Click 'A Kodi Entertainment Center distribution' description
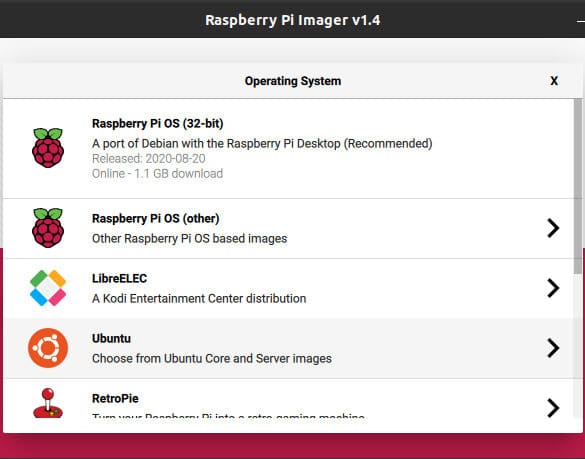Screen dimensions: 585x459 [199, 299]
